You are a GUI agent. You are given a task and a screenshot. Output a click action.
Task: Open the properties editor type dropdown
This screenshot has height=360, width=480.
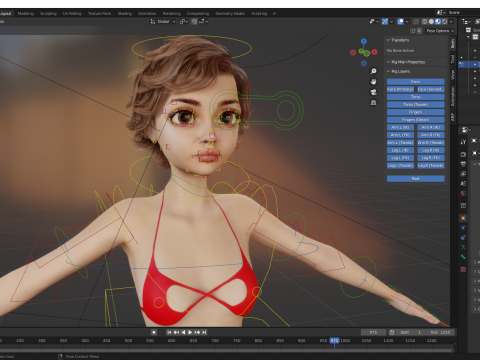tap(466, 130)
